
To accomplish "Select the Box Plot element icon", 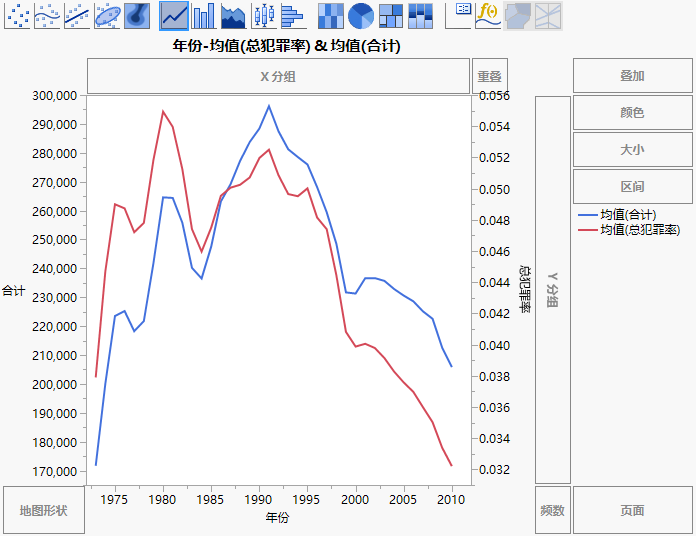I will 263,15.
